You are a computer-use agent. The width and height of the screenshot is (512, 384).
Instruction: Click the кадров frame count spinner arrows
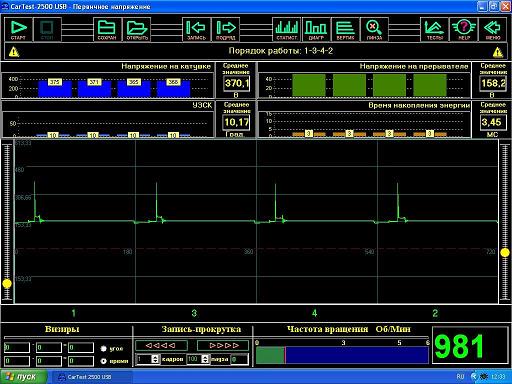pyautogui.click(x=155, y=359)
